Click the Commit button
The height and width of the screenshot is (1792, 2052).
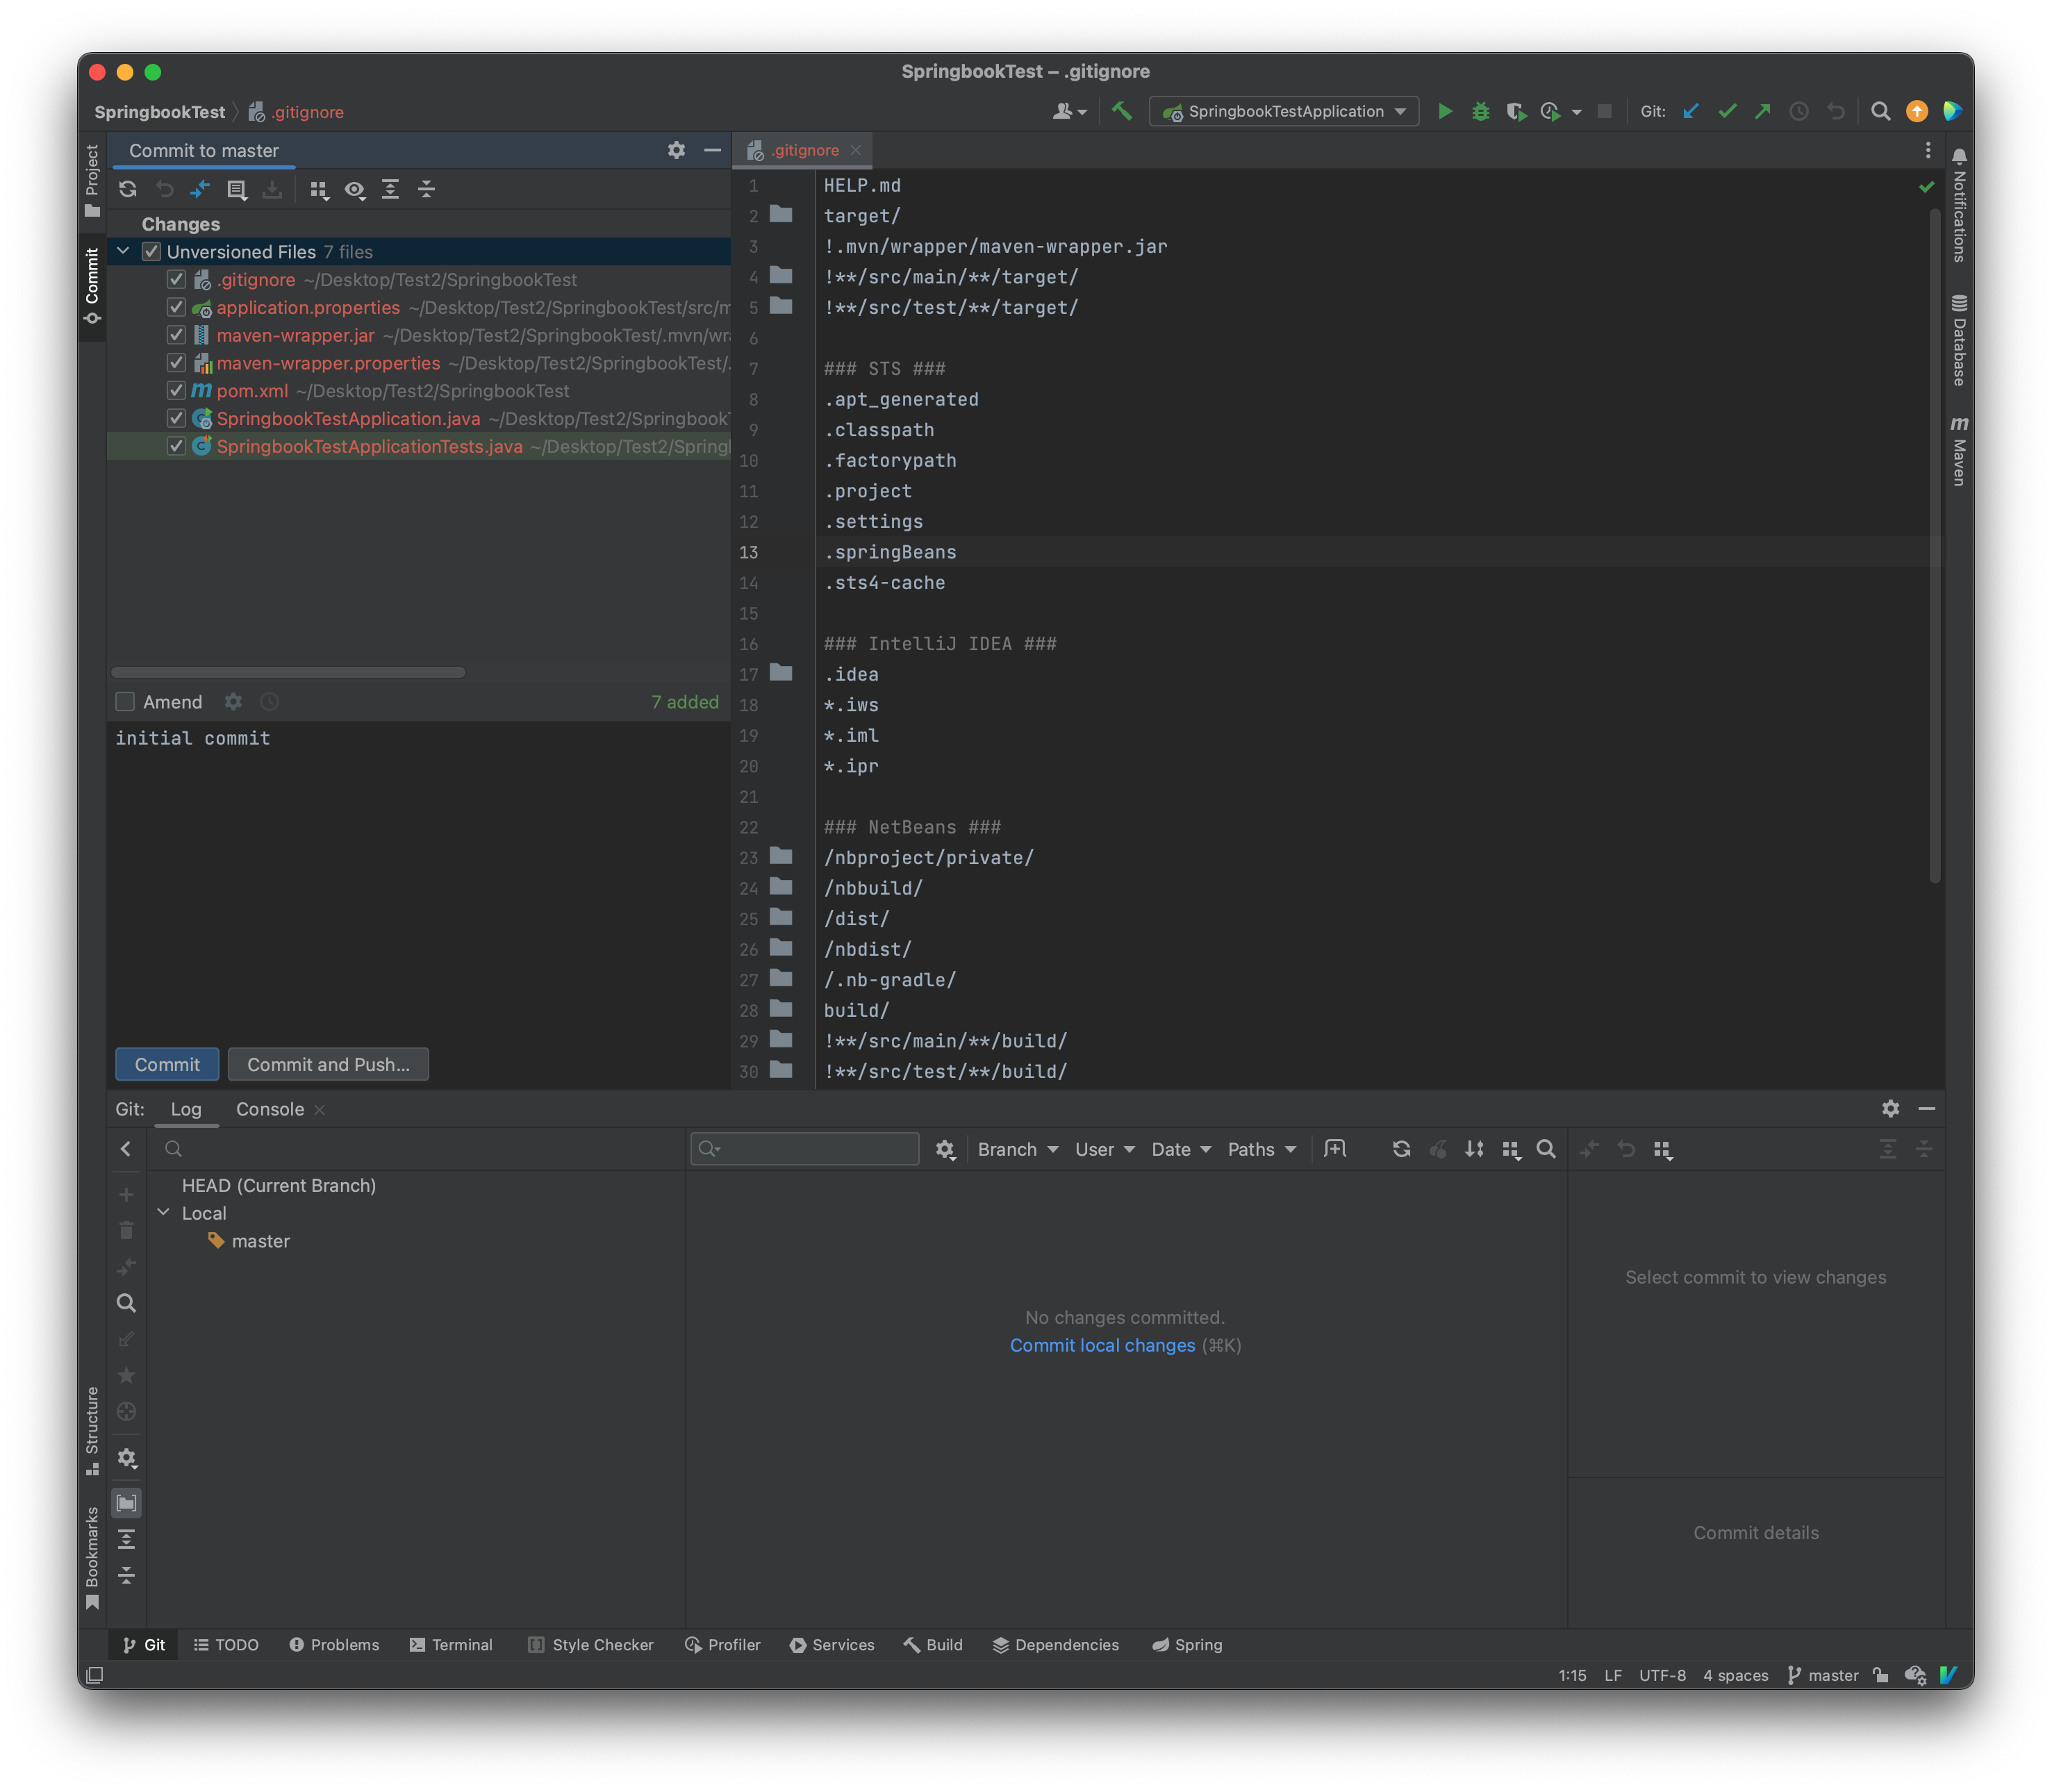(x=167, y=1064)
